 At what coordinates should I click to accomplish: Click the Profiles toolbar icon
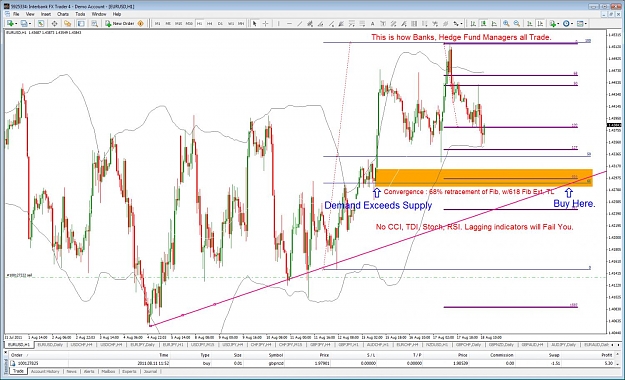point(24,24)
